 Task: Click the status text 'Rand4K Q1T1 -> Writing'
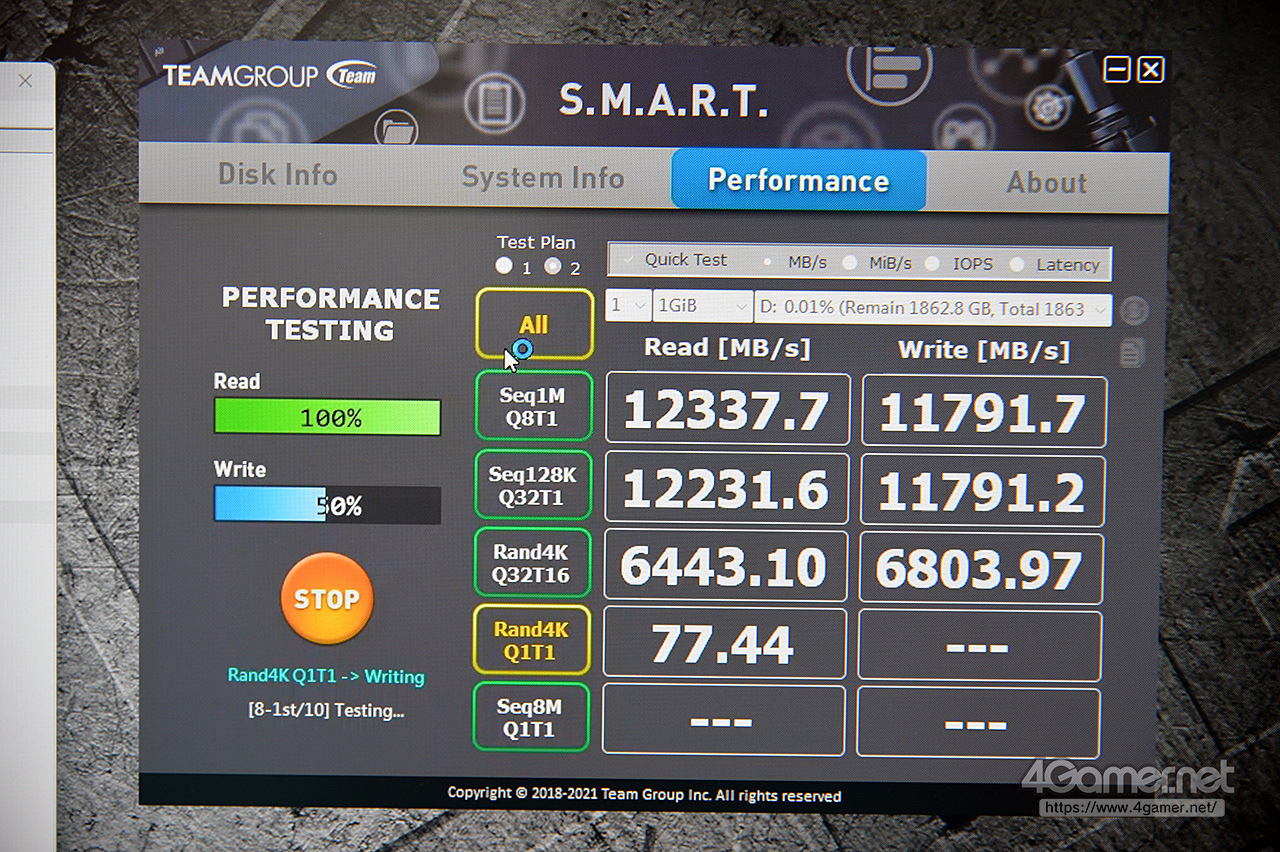(x=326, y=676)
